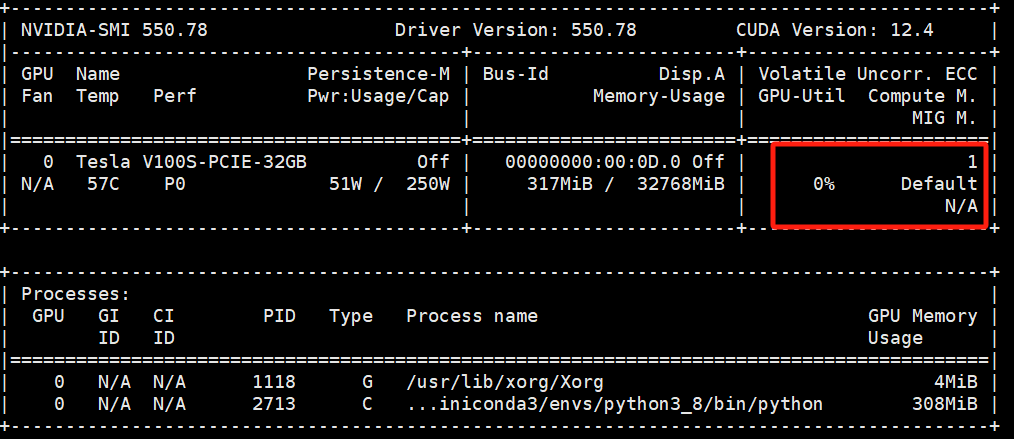Click the Type column header
The height and width of the screenshot is (439, 1014).
tap(351, 316)
